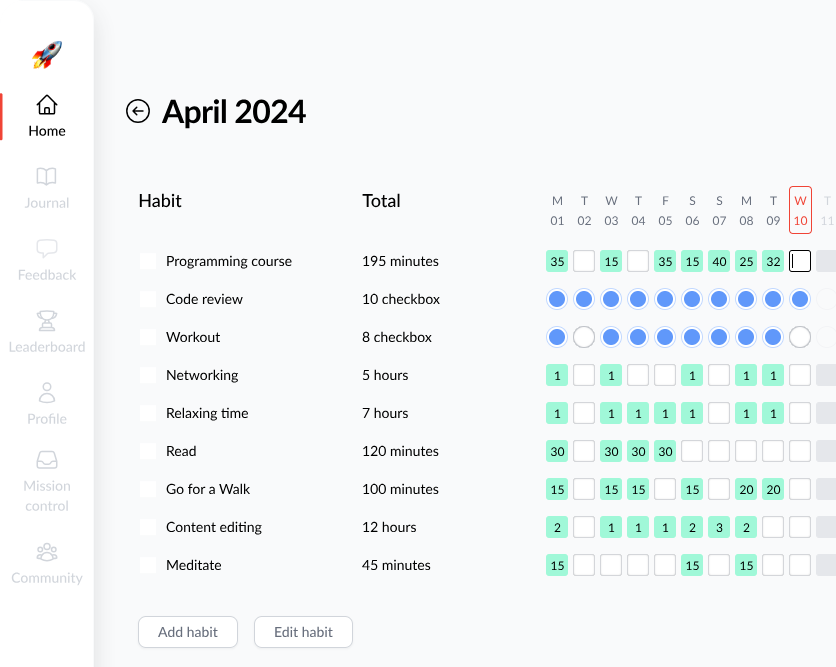Select the checkbox beside Meditate habit
Viewport: 836px width, 667px height.
pyautogui.click(x=148, y=565)
